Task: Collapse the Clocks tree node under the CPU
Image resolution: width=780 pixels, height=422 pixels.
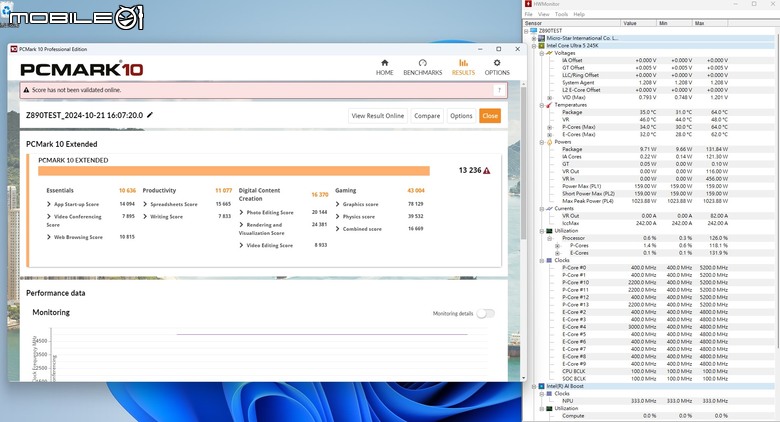Action: (542, 261)
